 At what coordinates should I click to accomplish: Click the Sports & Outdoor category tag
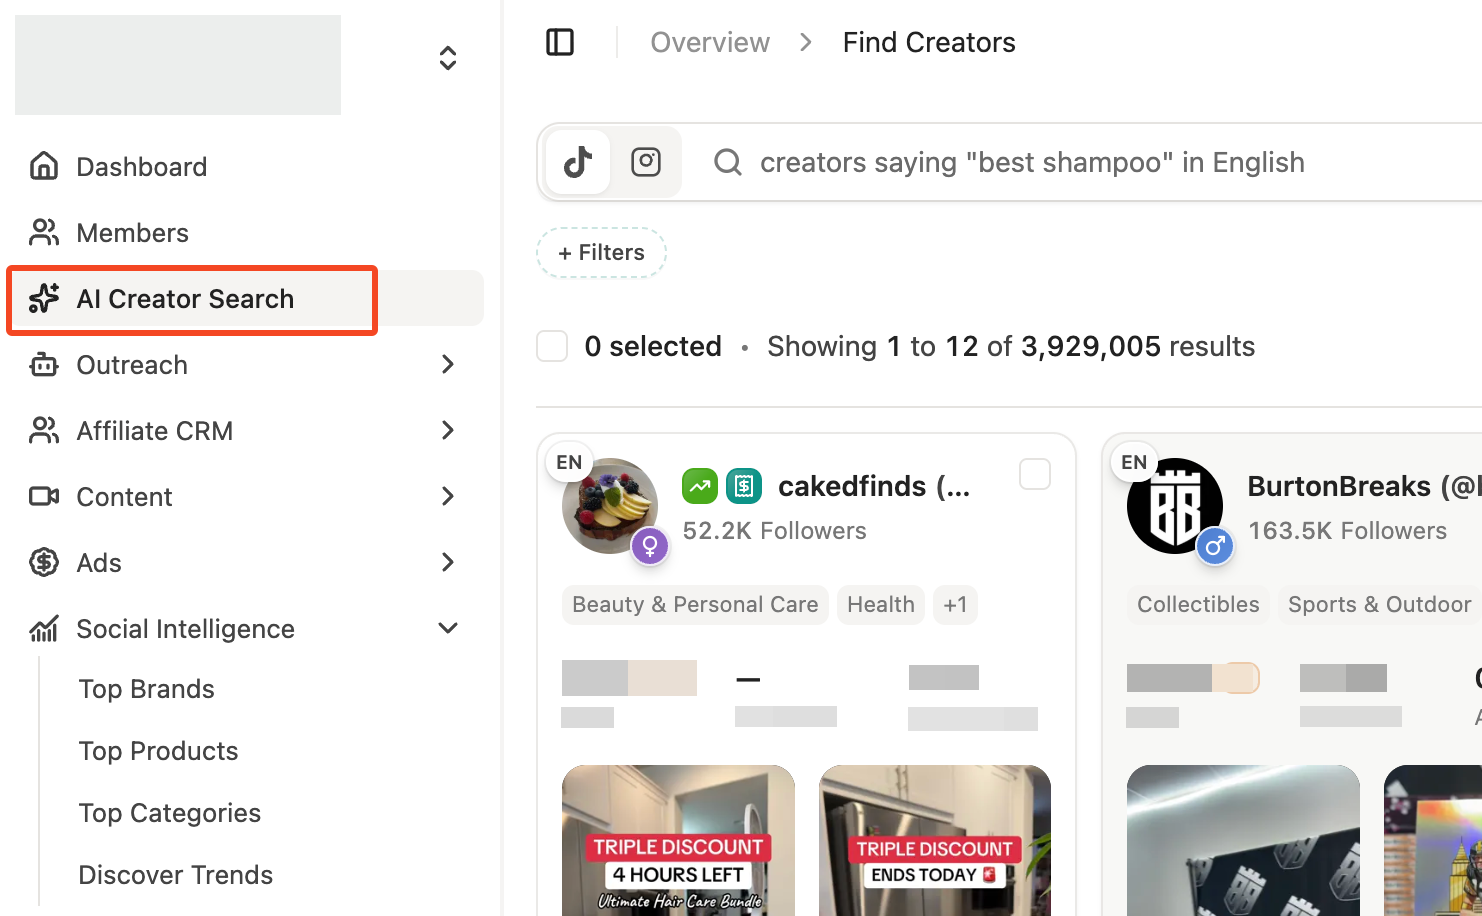click(x=1380, y=605)
